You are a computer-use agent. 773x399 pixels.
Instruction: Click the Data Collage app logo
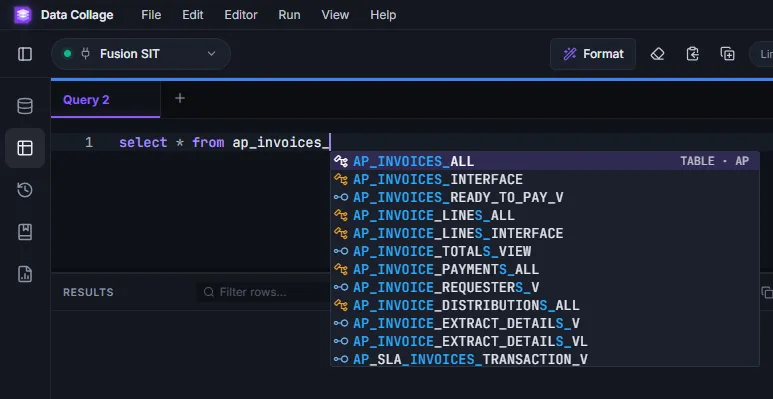23,15
